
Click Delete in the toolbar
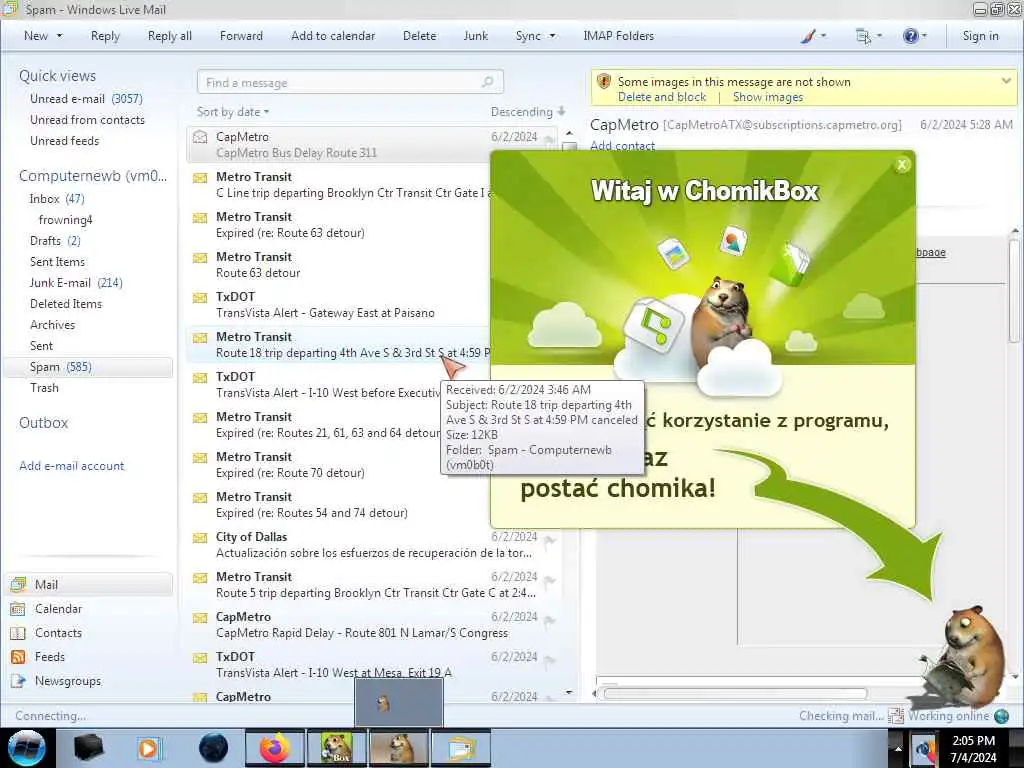(x=419, y=36)
